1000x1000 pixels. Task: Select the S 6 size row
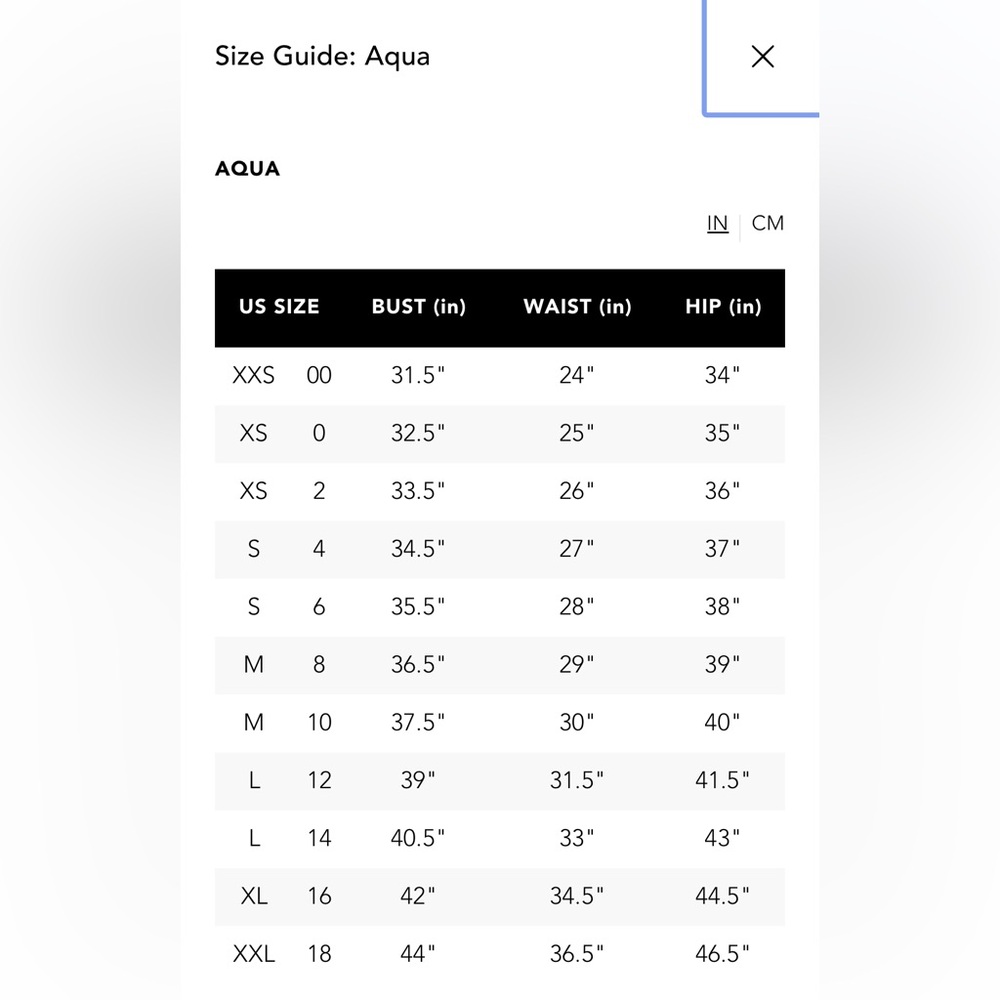pyautogui.click(x=499, y=607)
